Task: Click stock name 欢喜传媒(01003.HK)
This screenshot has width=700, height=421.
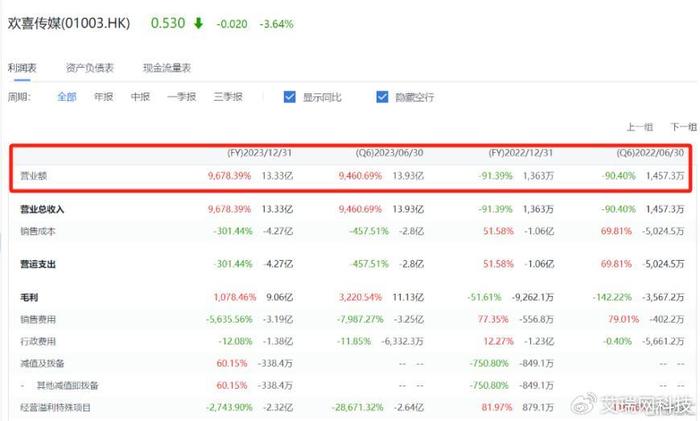Action: tap(69, 23)
